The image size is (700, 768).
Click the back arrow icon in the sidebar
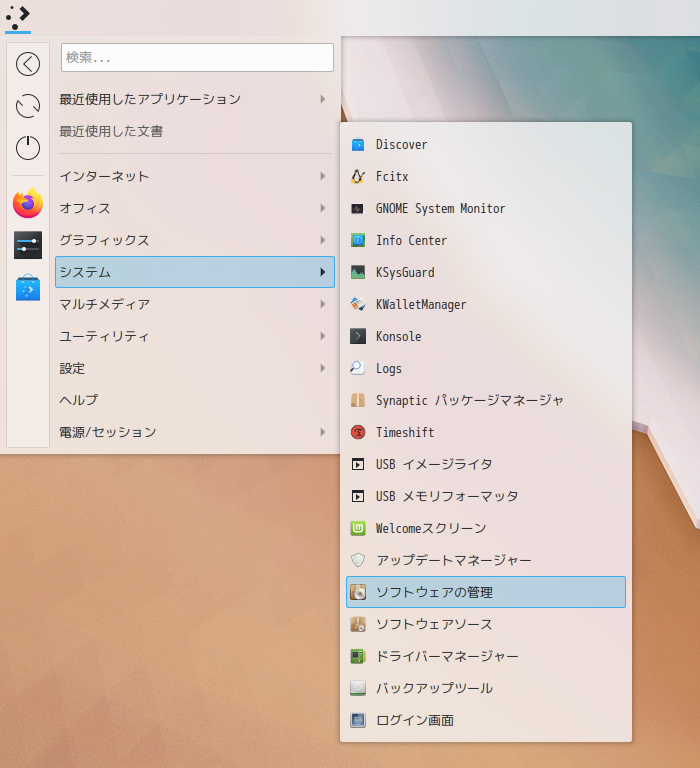point(28,64)
